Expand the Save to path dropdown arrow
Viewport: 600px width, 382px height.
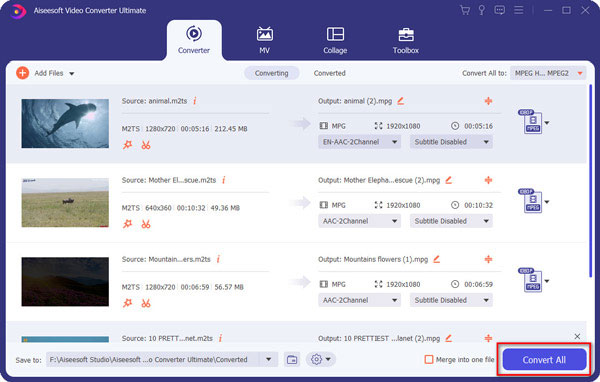click(x=269, y=359)
